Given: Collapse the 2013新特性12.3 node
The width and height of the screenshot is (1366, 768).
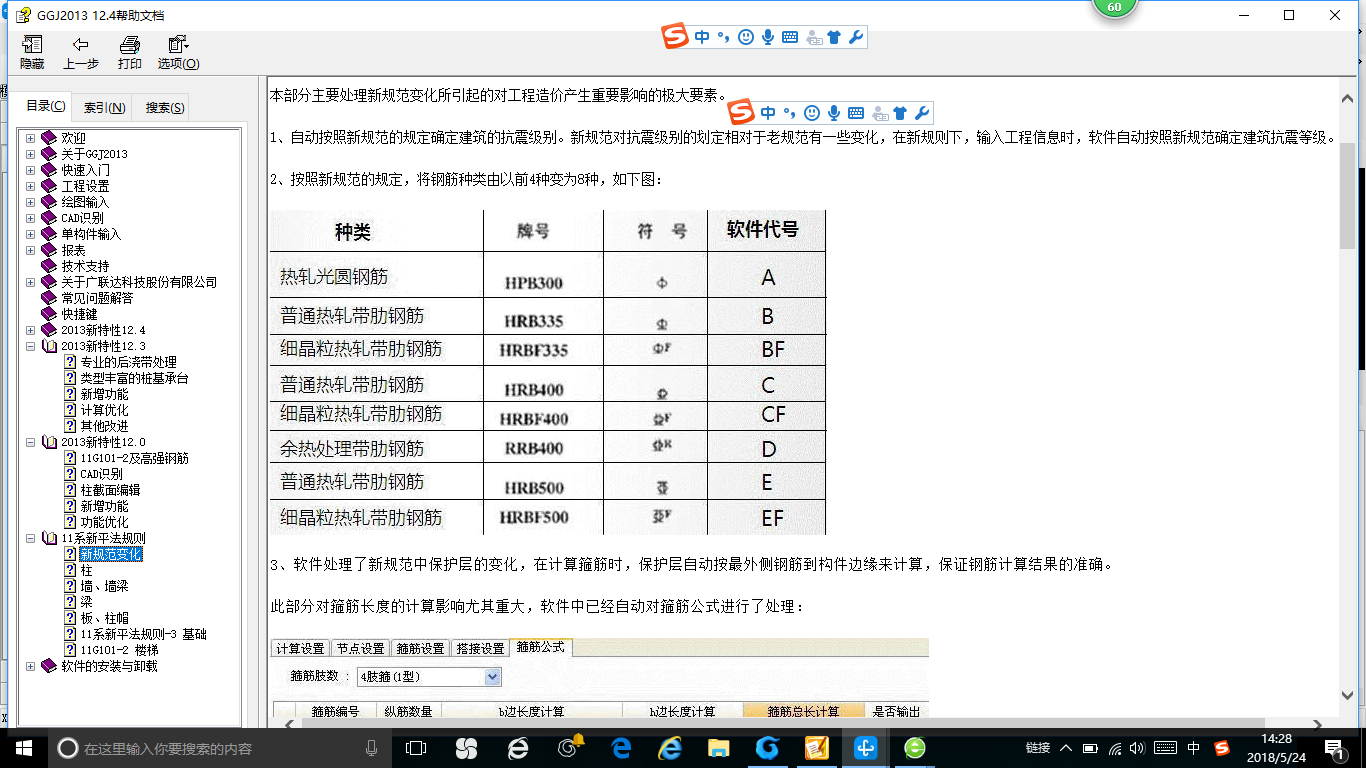Looking at the screenshot, I should (x=31, y=346).
